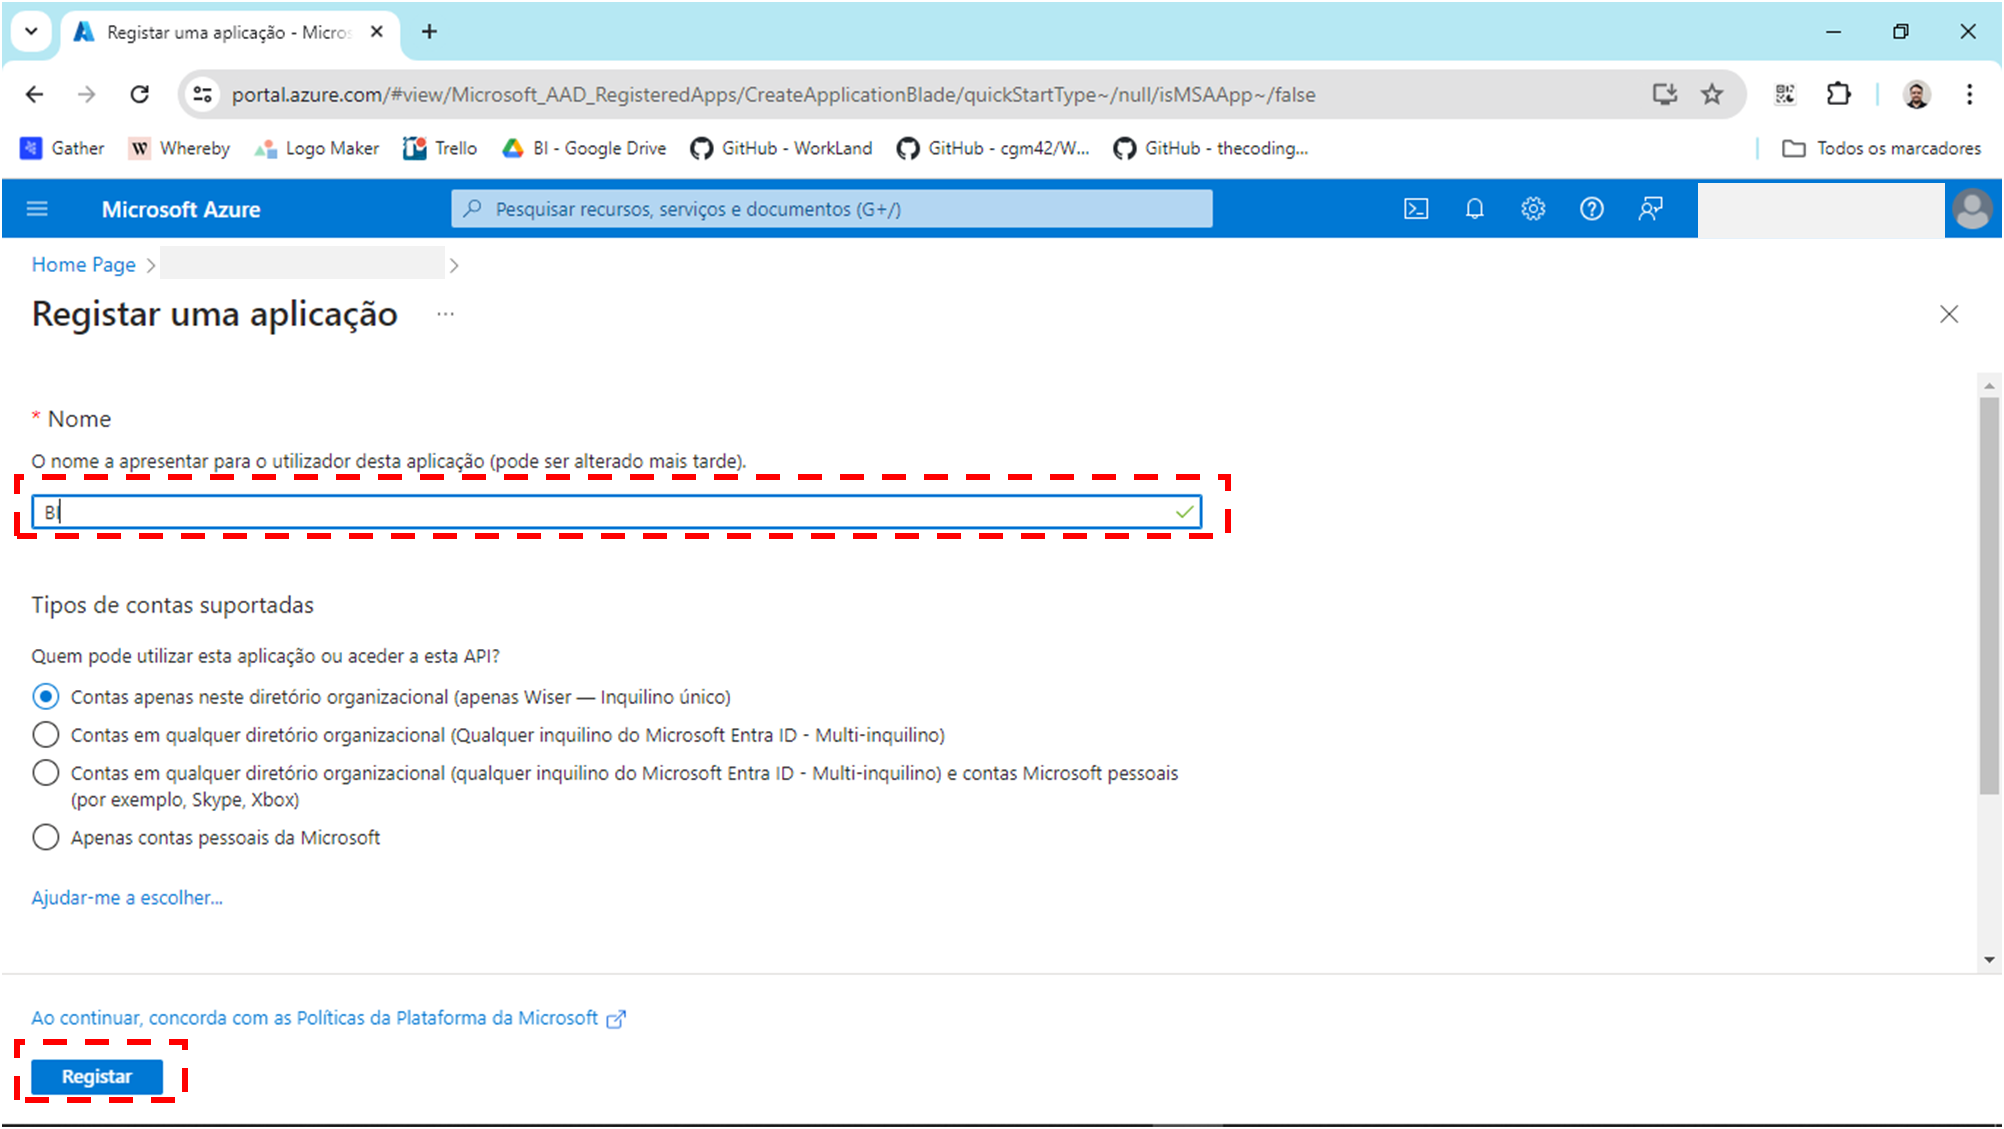Open the Azure feedback icon

(x=1650, y=209)
